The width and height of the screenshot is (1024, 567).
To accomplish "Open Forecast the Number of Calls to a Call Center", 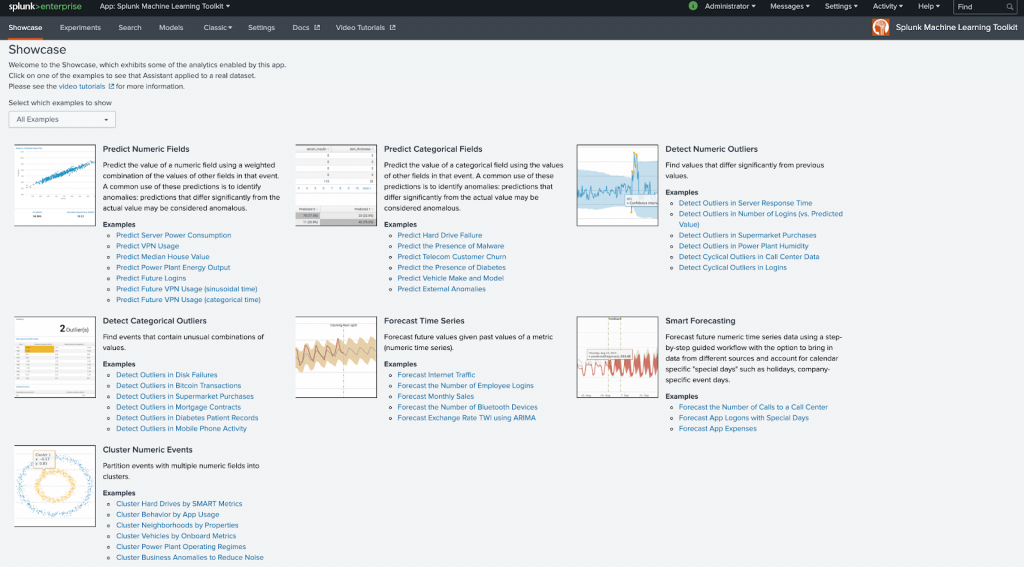I will 753,407.
